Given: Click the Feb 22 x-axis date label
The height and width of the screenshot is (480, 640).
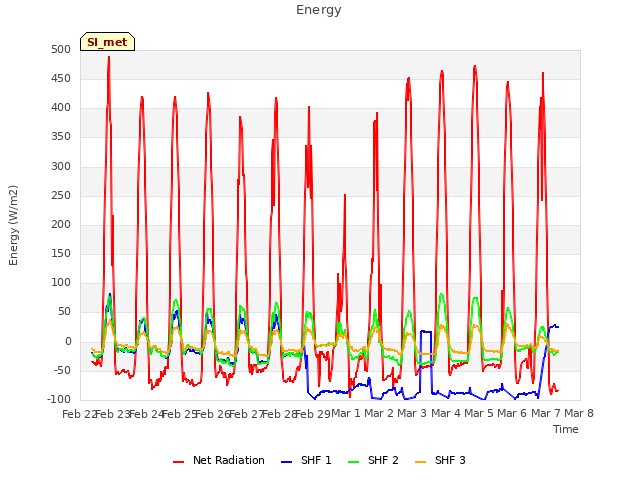Looking at the screenshot, I should pos(79,414).
